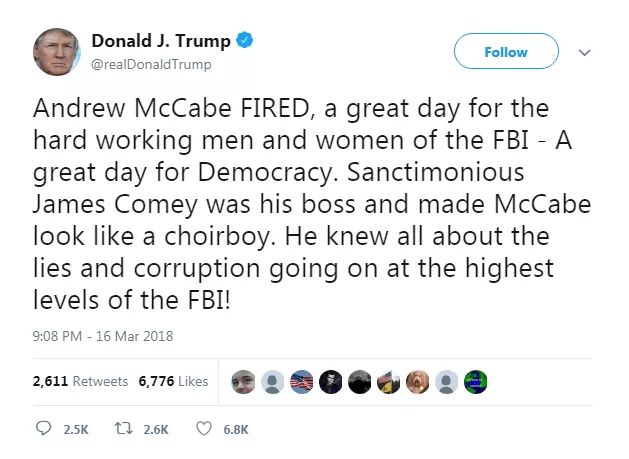Follow the Donald J. Trump account
The height and width of the screenshot is (459, 629).
point(506,52)
